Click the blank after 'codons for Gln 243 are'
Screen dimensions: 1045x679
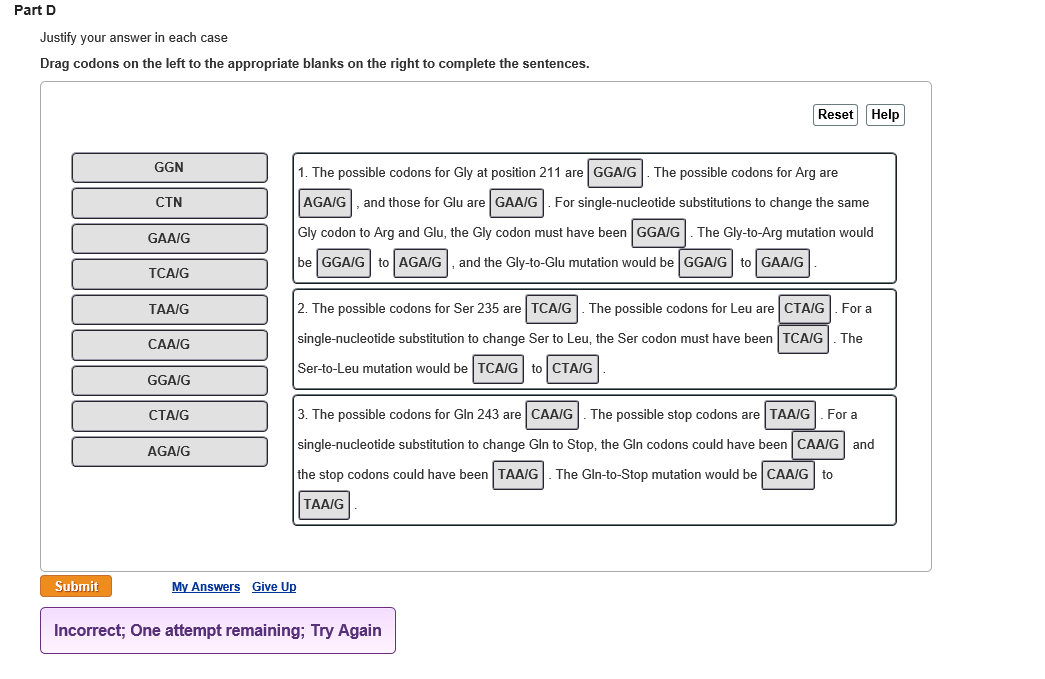click(552, 414)
